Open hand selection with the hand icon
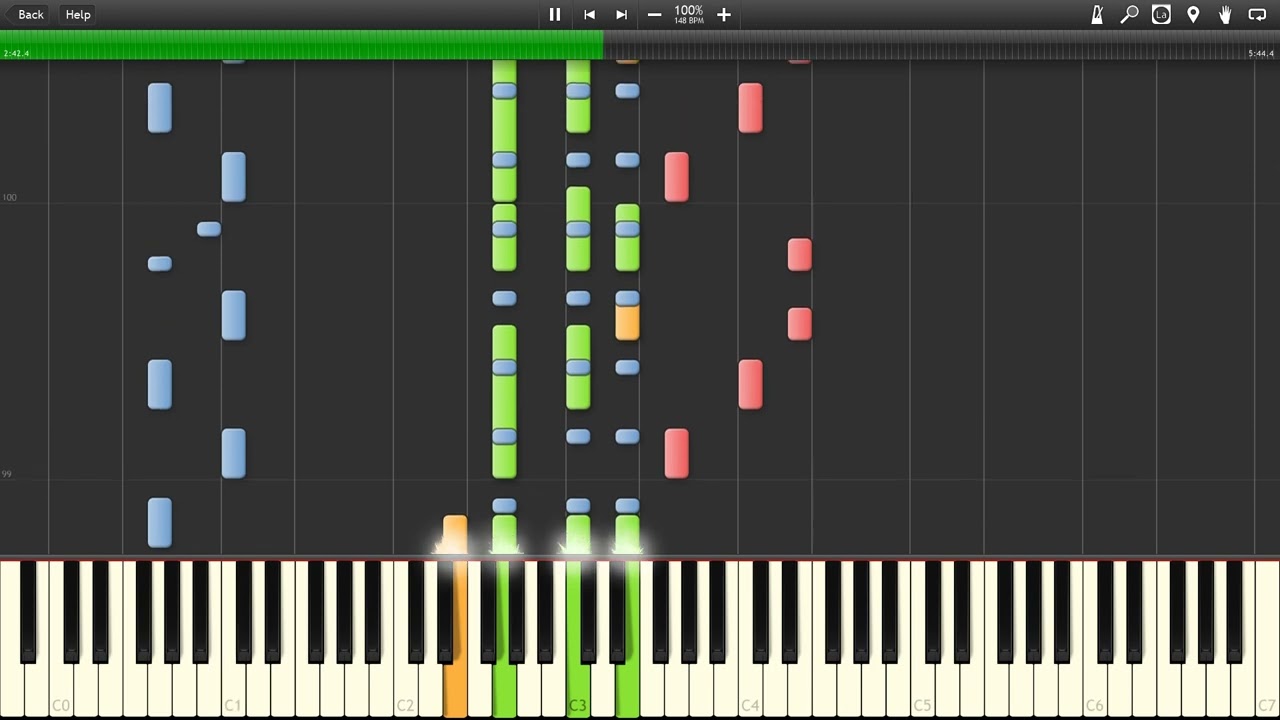 1225,14
